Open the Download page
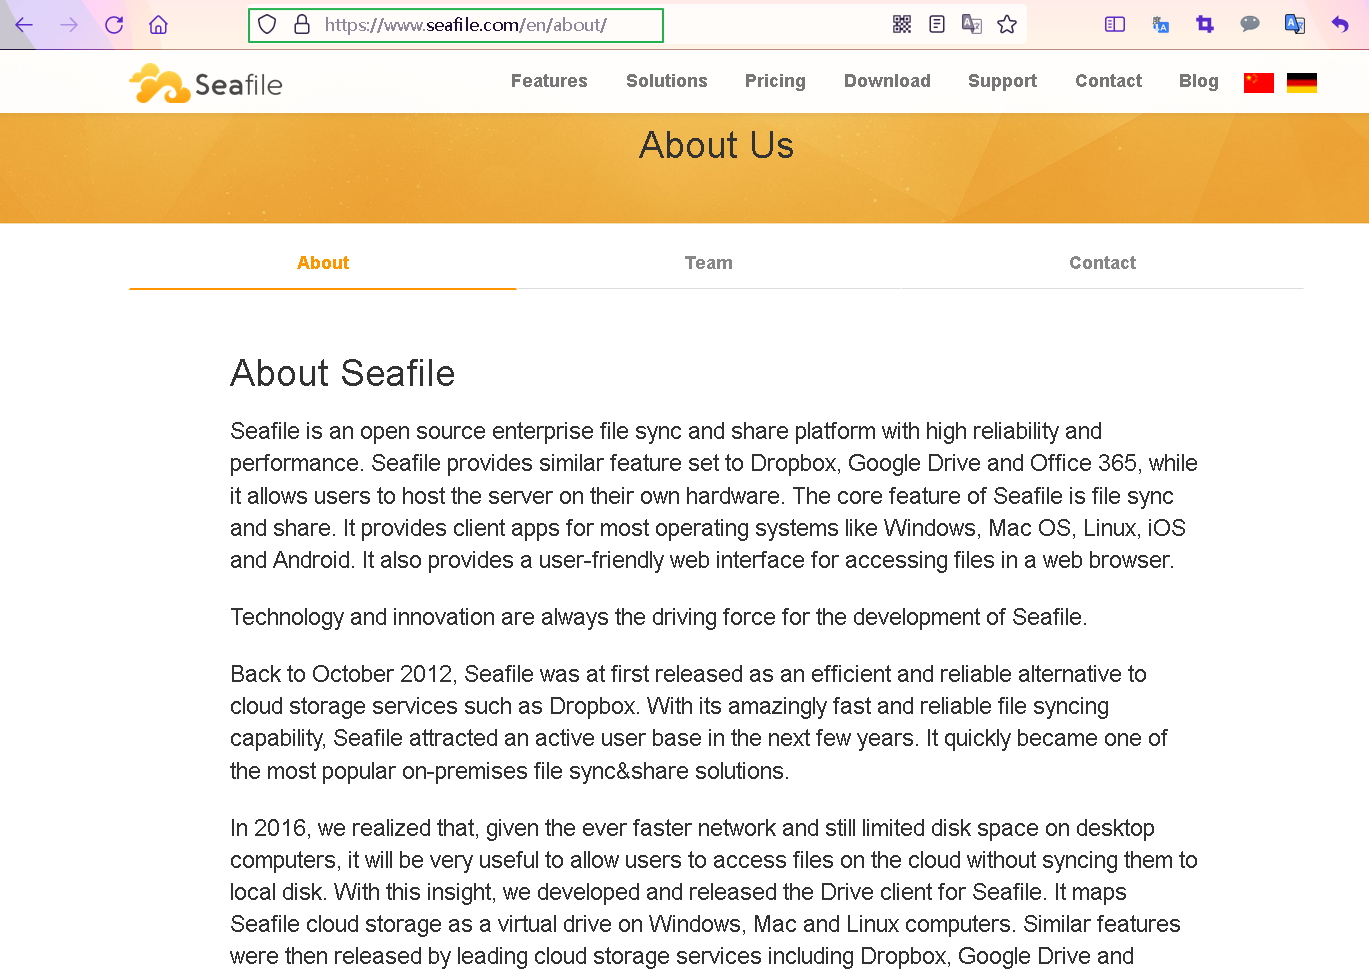This screenshot has width=1369, height=975. (x=887, y=81)
